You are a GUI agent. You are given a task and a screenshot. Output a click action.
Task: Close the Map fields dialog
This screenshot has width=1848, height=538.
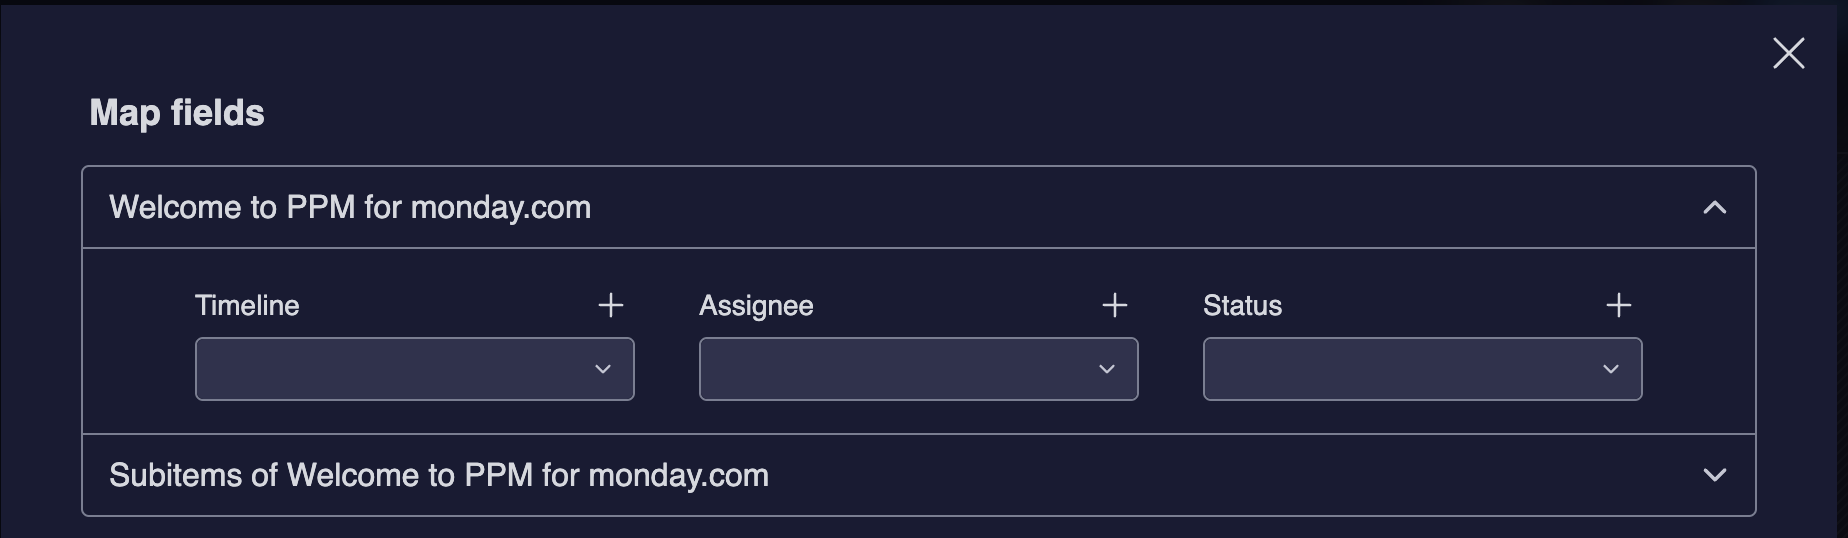(1788, 53)
